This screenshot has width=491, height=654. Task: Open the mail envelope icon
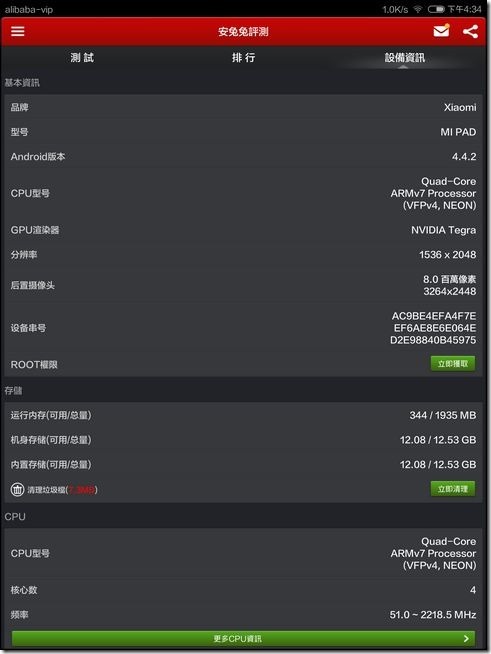click(441, 31)
